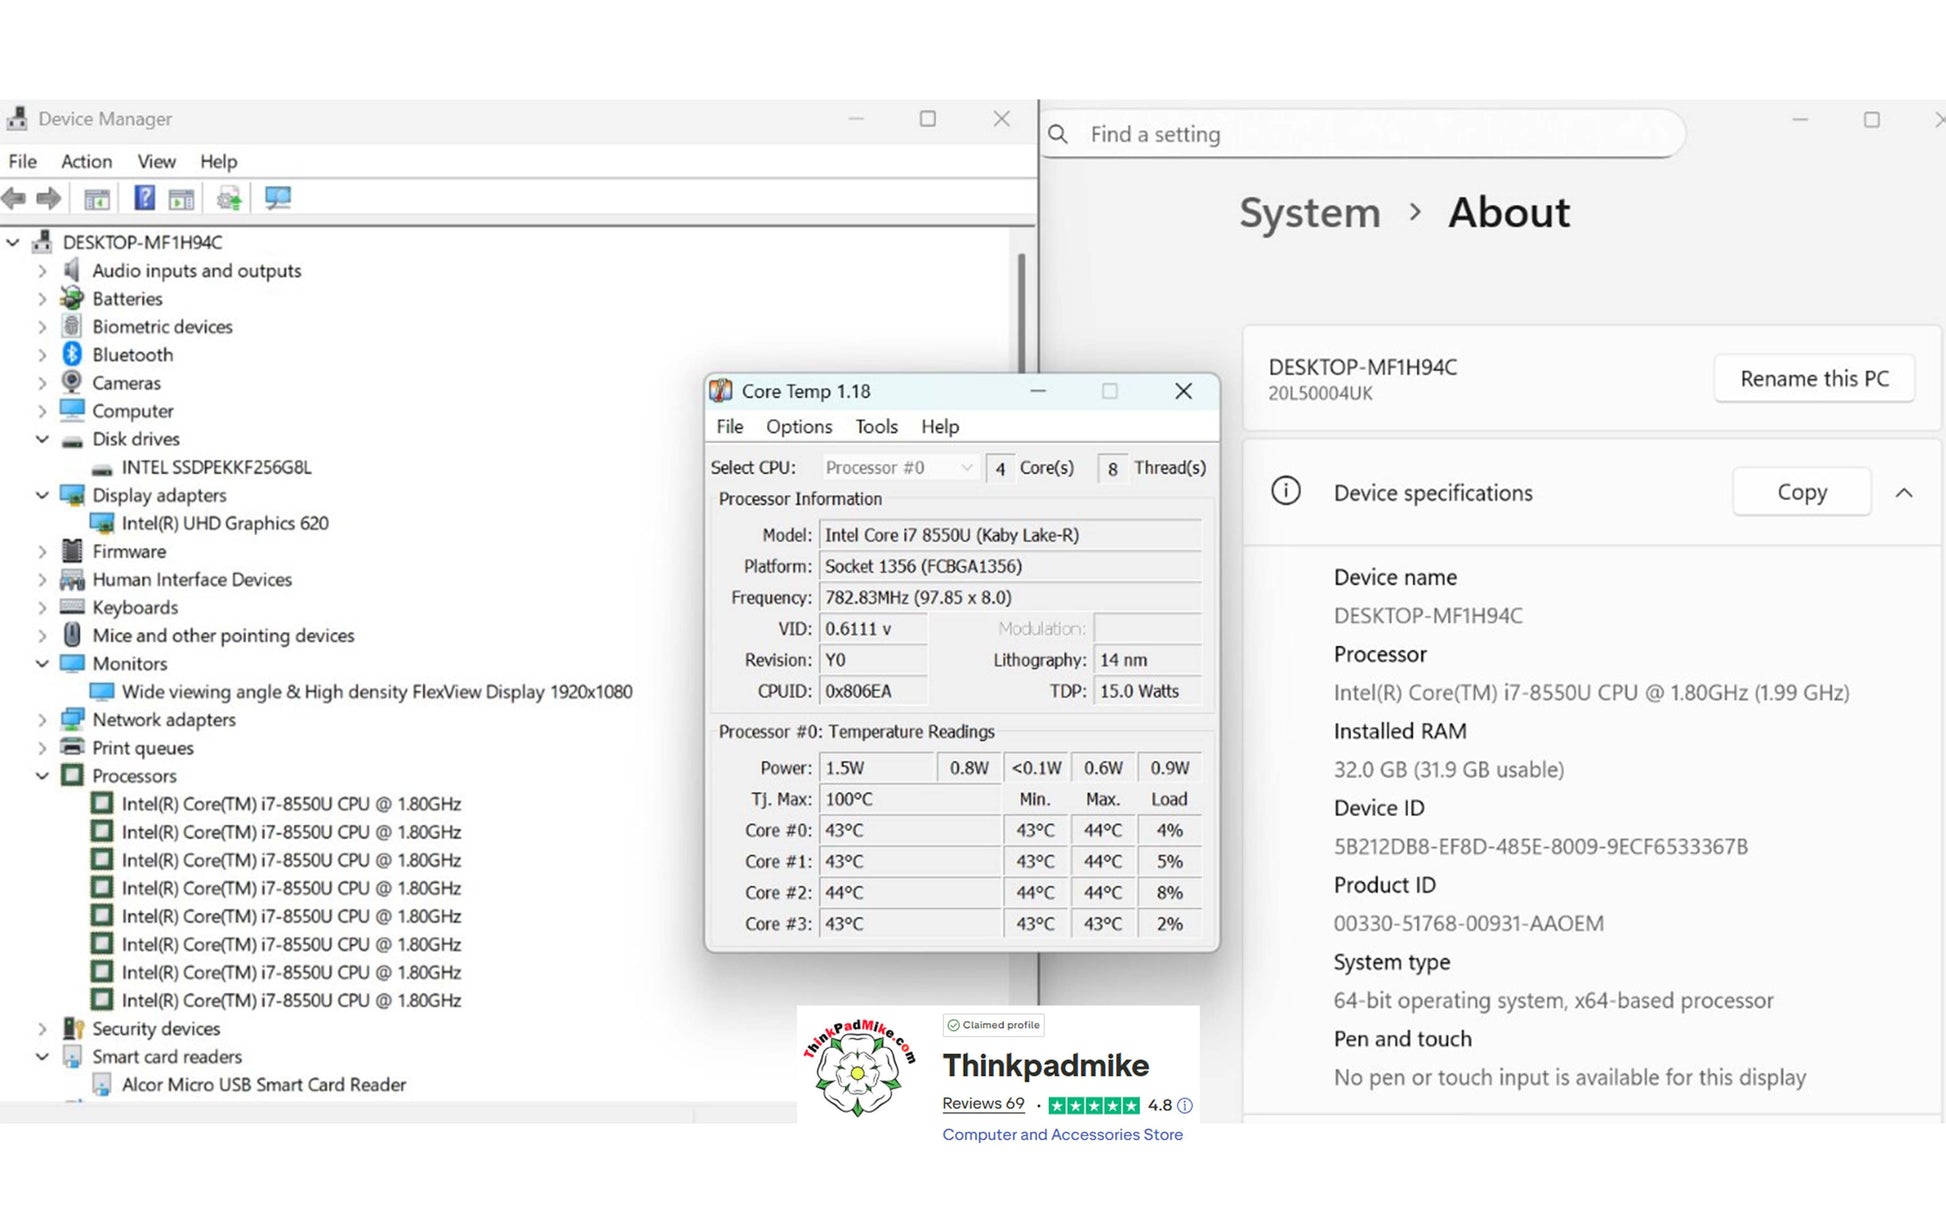Open Core Temp Tools menu
1946x1223 pixels.
(x=876, y=427)
